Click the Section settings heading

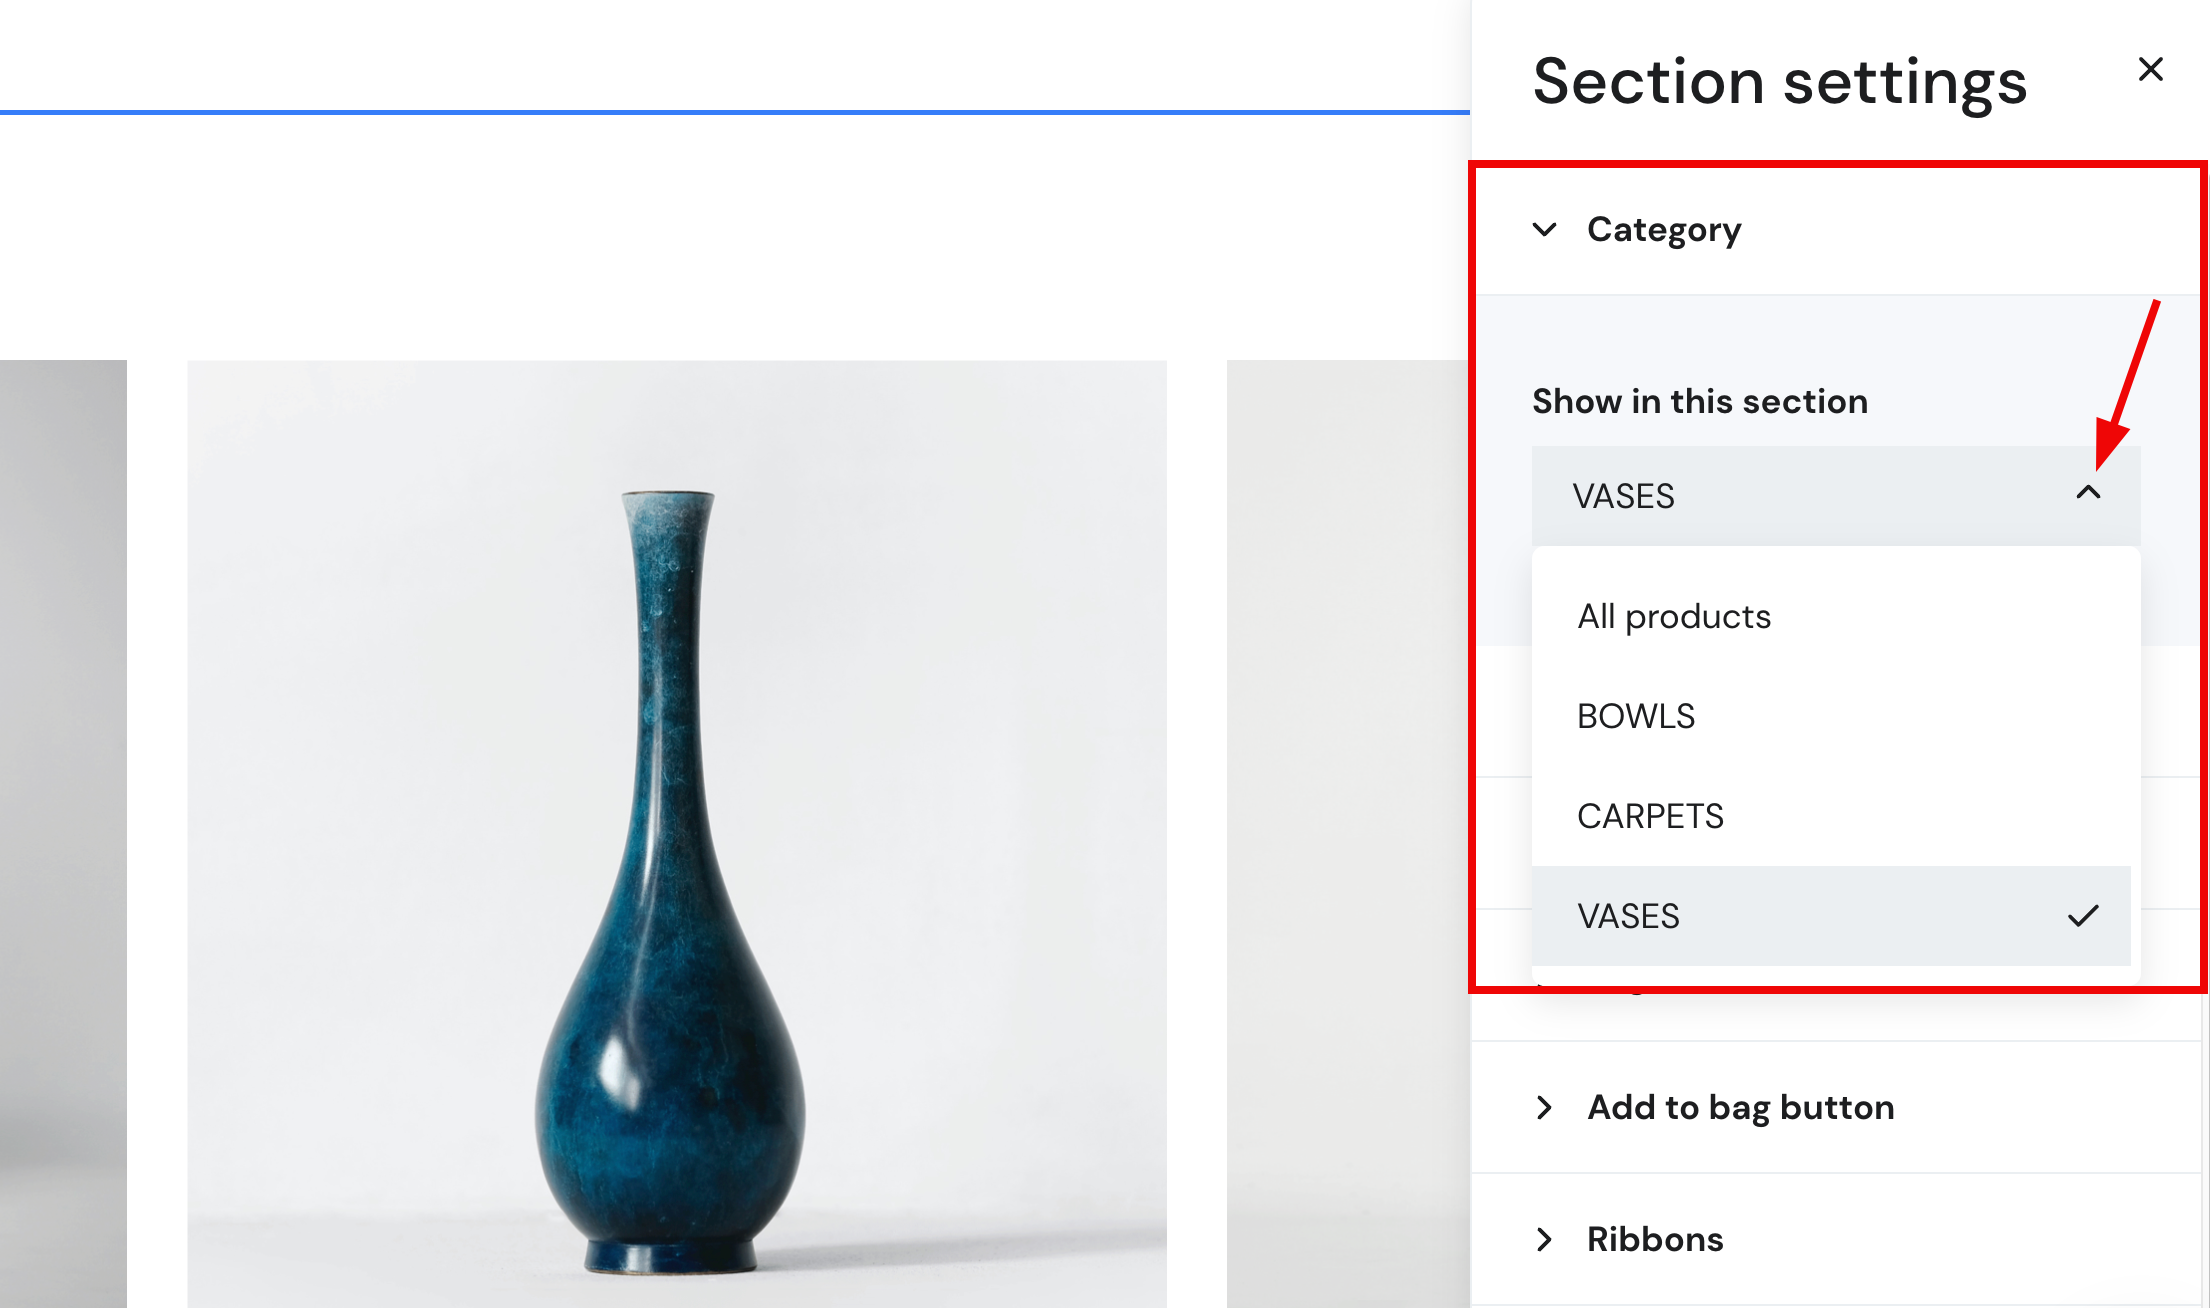click(1779, 81)
